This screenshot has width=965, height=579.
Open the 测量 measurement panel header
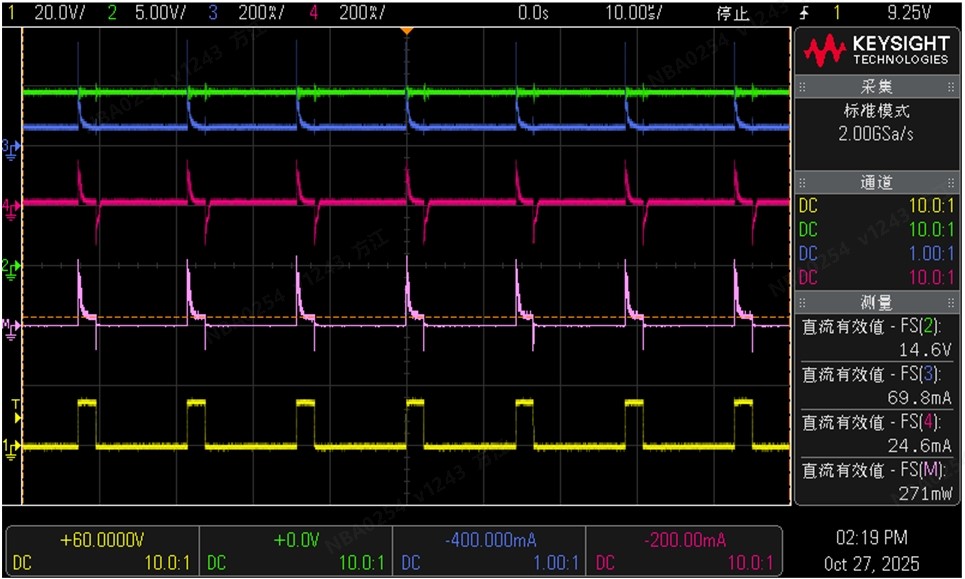[876, 302]
